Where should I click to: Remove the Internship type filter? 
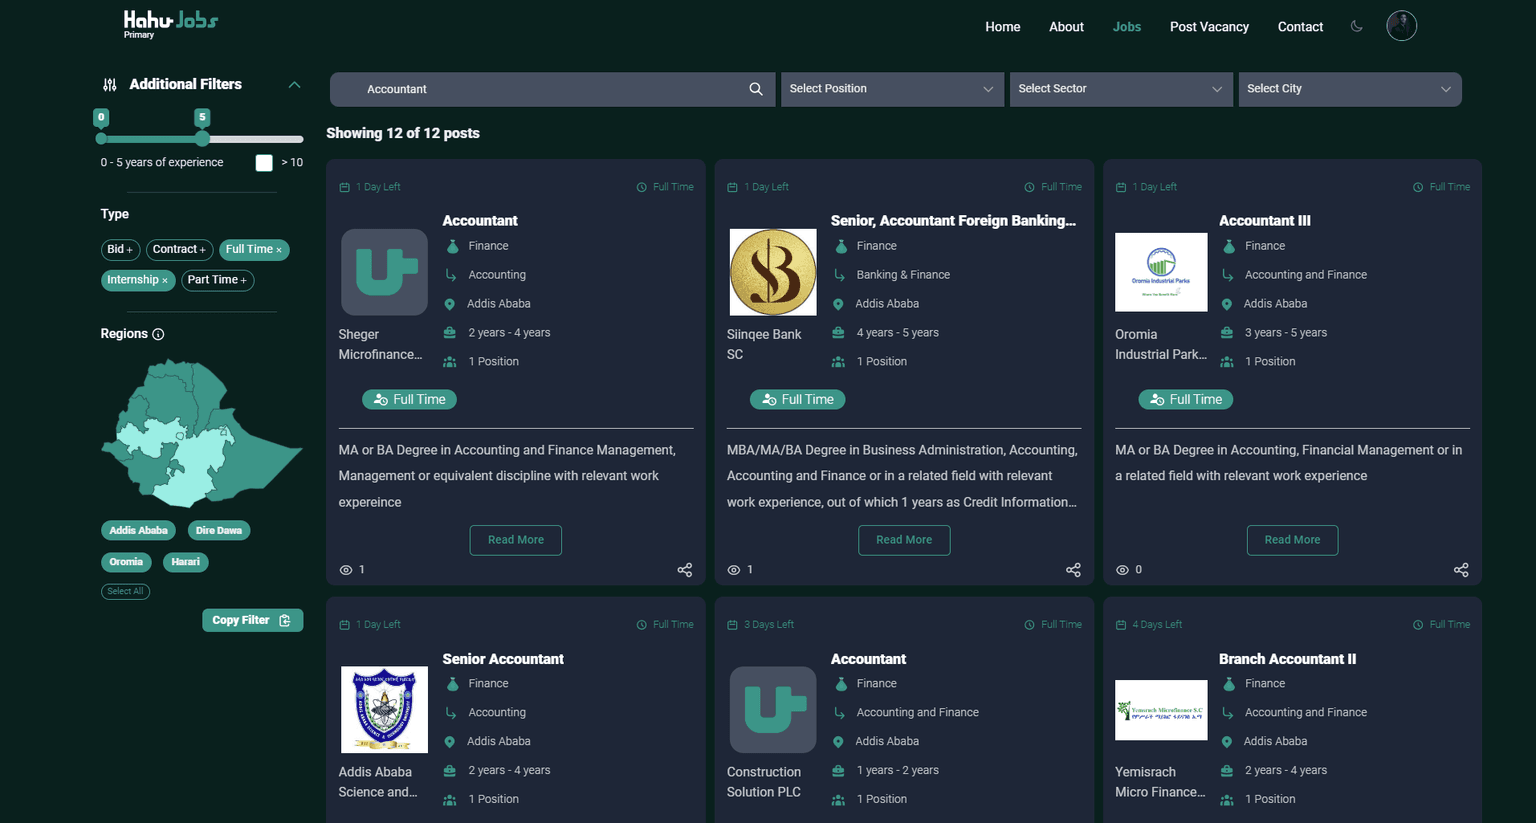pos(138,280)
